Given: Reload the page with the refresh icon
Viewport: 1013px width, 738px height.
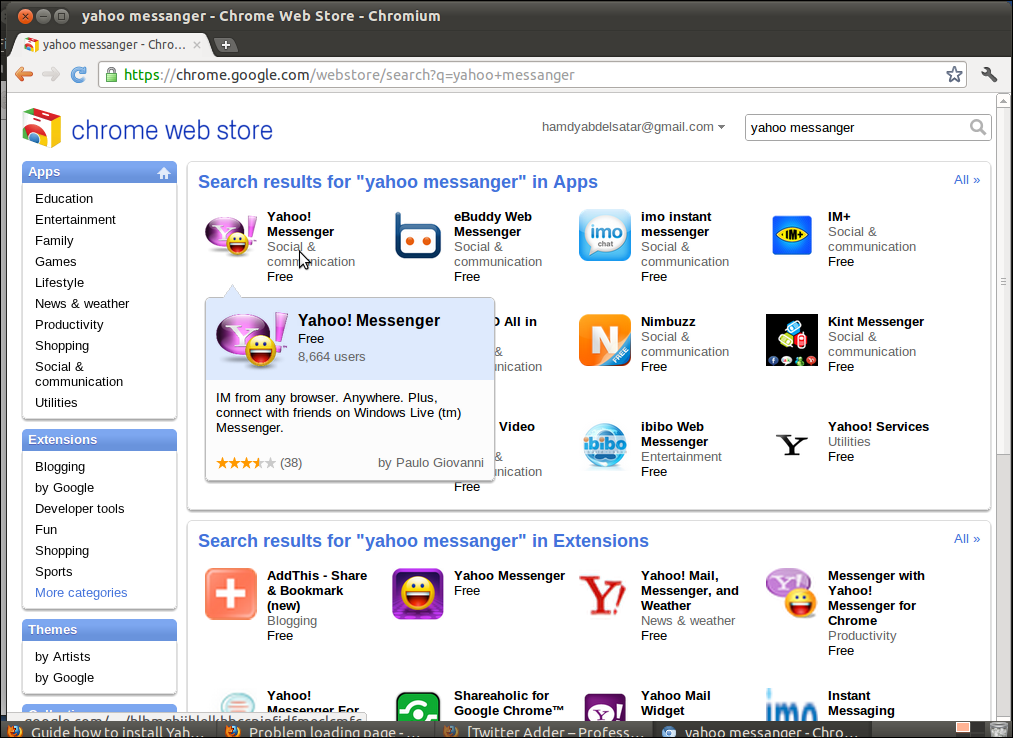Looking at the screenshot, I should tap(79, 74).
